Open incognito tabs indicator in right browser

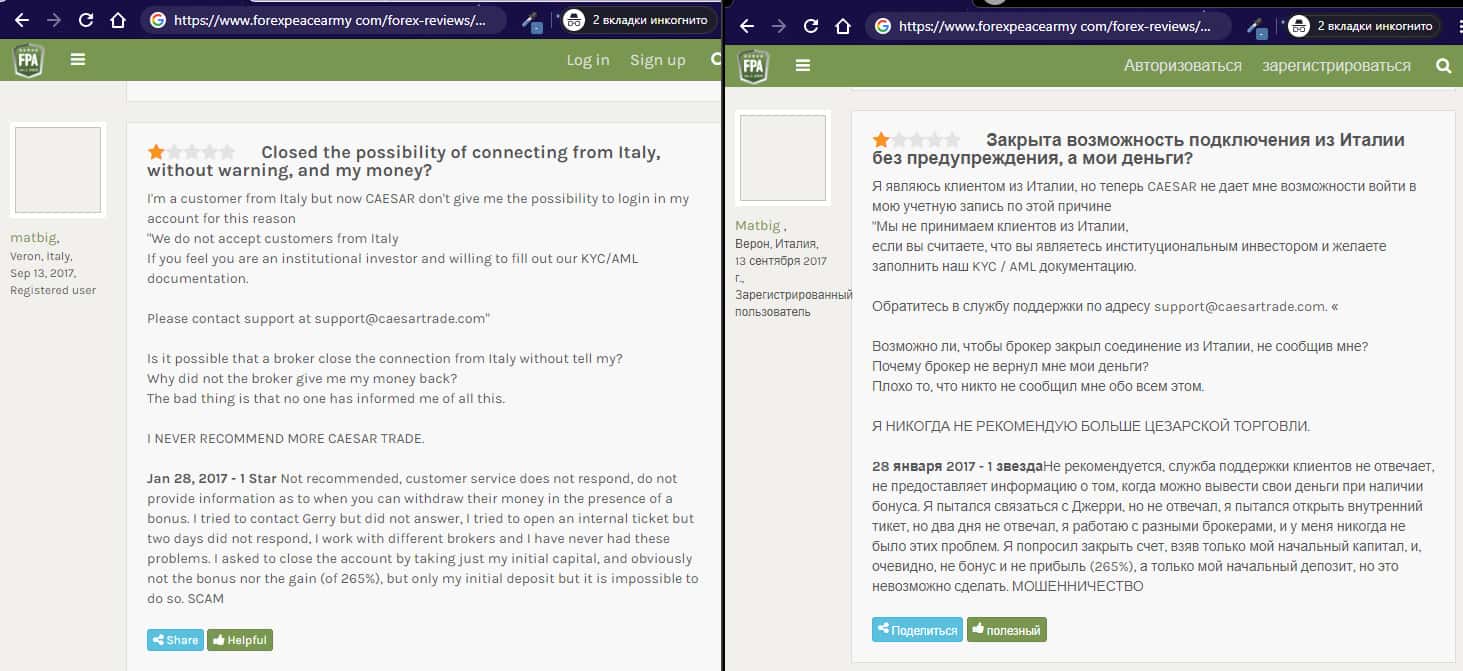[x=1364, y=26]
